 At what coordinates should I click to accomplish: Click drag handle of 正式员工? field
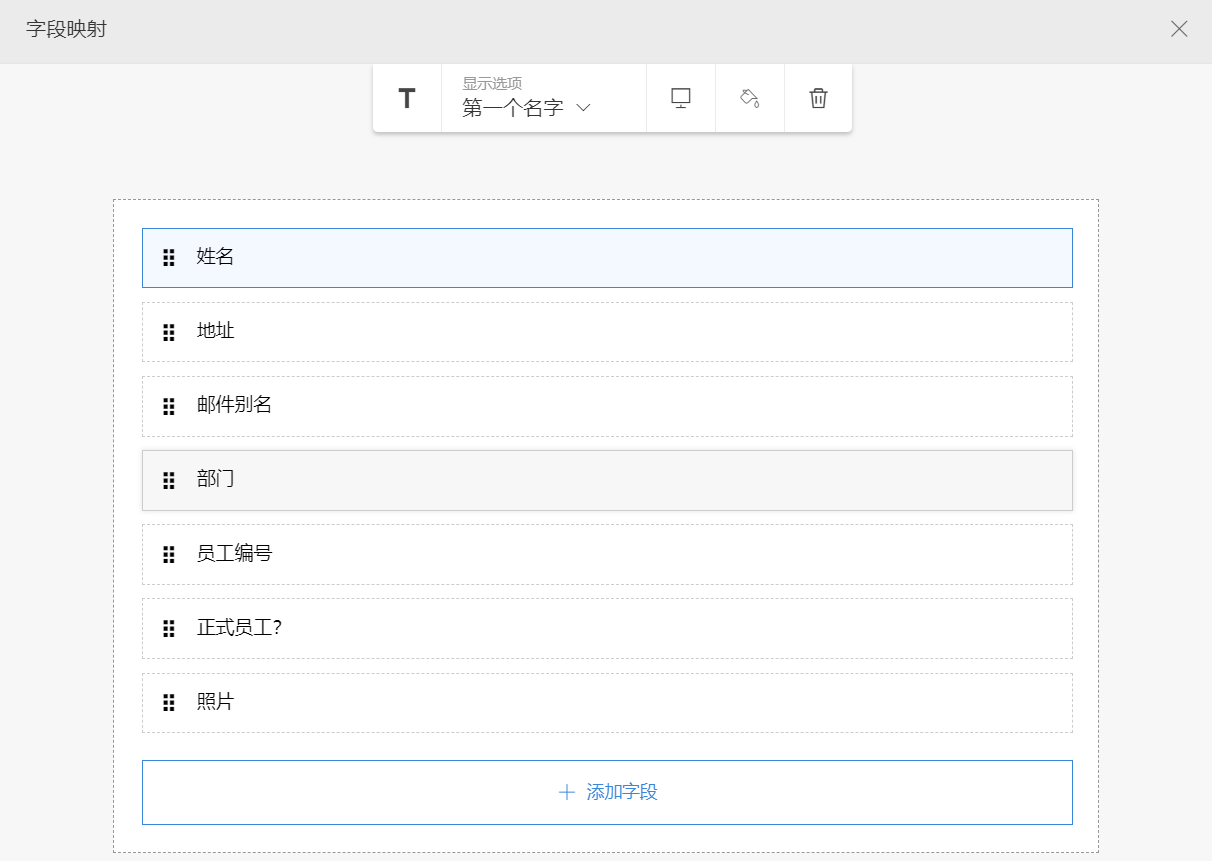[x=169, y=629]
